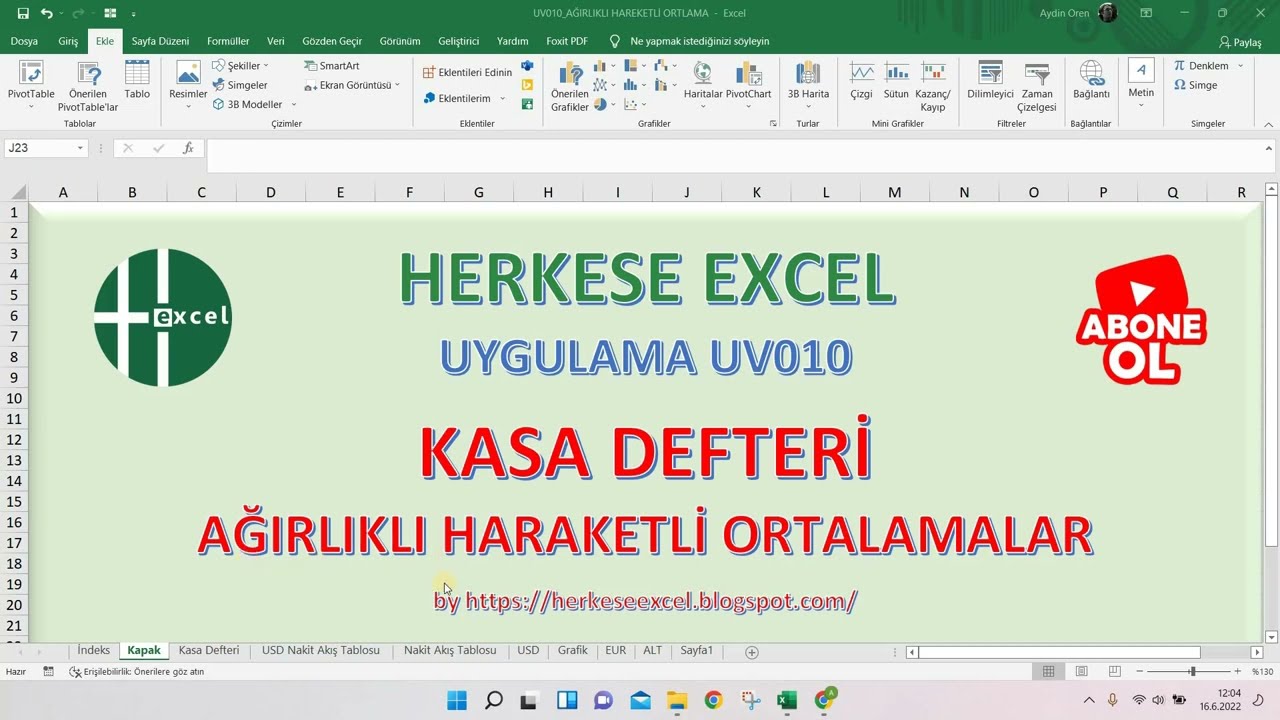The image size is (1280, 720).
Task: Click the ABONE OL subscribe image
Action: pyautogui.click(x=1141, y=320)
